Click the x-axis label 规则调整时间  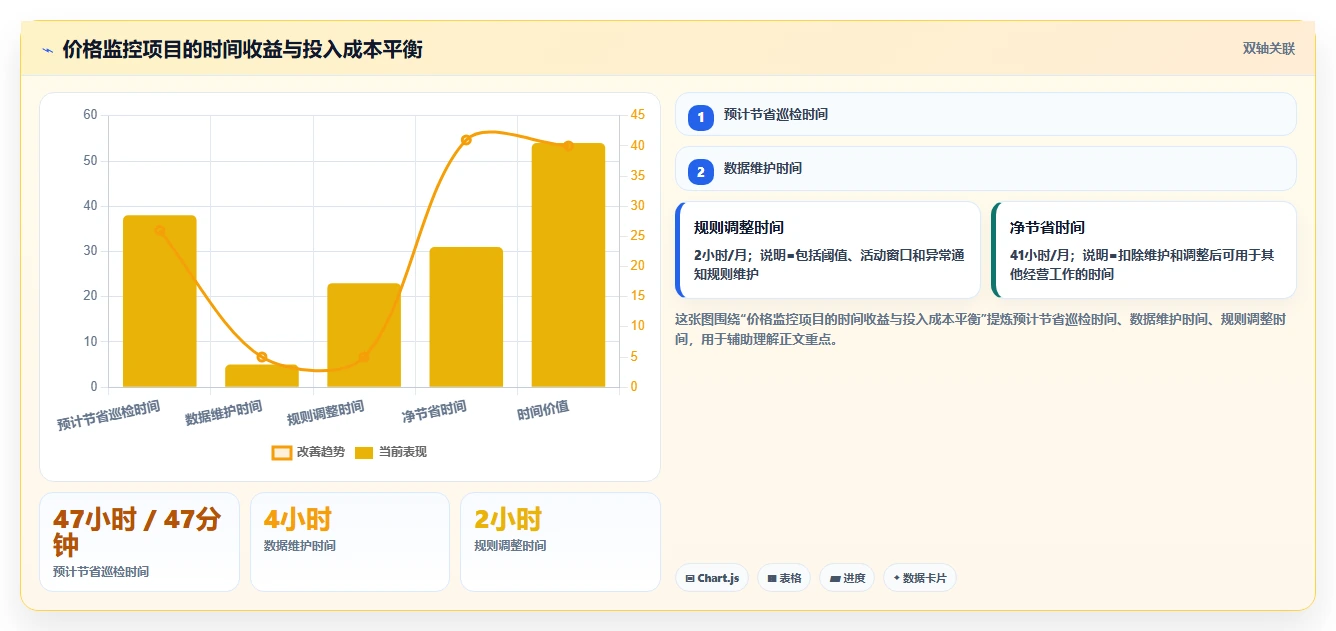(325, 413)
